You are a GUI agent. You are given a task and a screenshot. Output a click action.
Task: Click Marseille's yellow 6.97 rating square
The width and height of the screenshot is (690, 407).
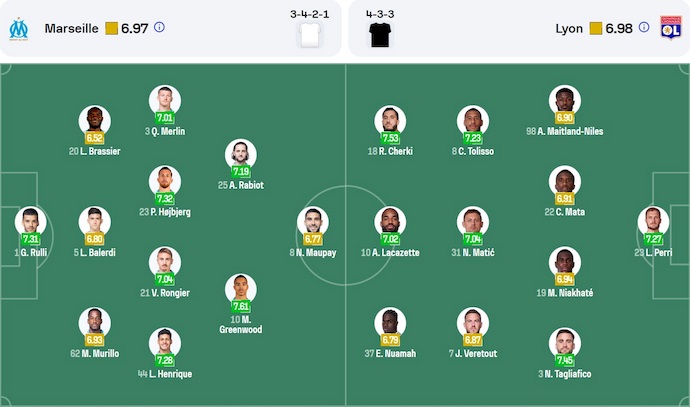tap(111, 28)
